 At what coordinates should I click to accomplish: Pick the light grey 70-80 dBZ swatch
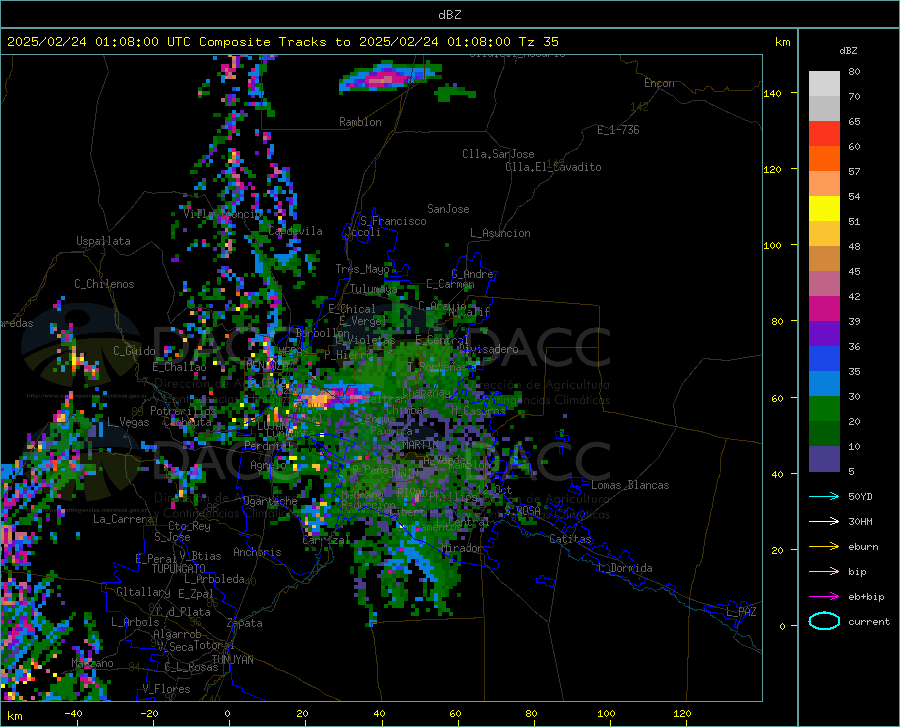824,84
